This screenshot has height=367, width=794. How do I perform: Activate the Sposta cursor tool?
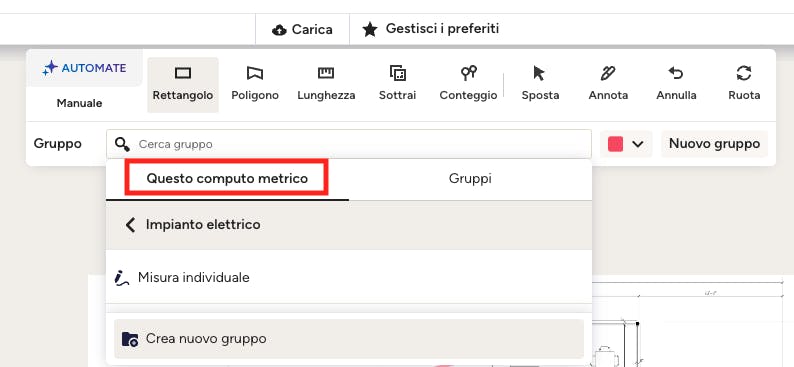pos(540,85)
